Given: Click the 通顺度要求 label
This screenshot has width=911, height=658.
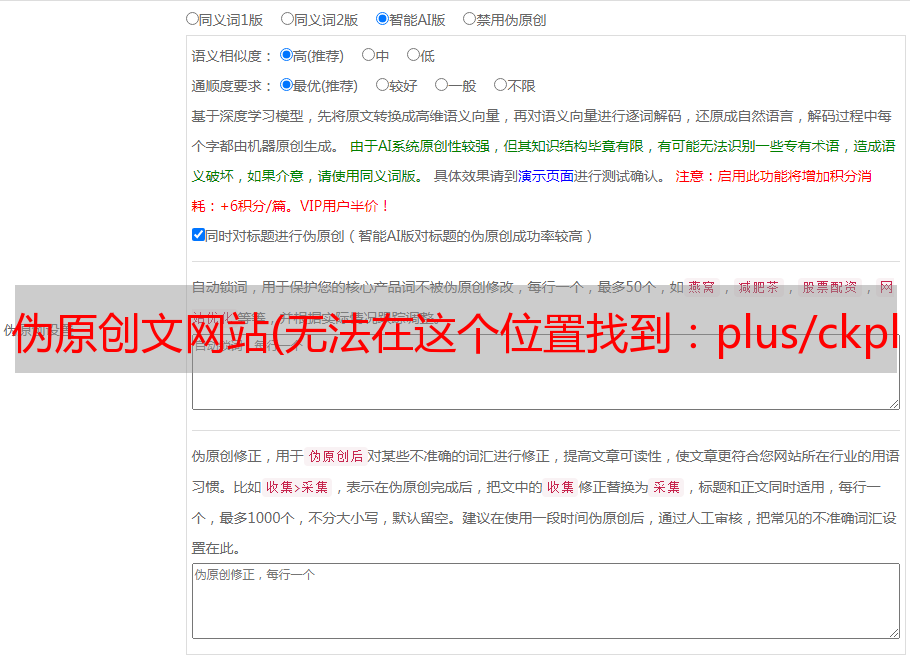Looking at the screenshot, I should pos(231,87).
